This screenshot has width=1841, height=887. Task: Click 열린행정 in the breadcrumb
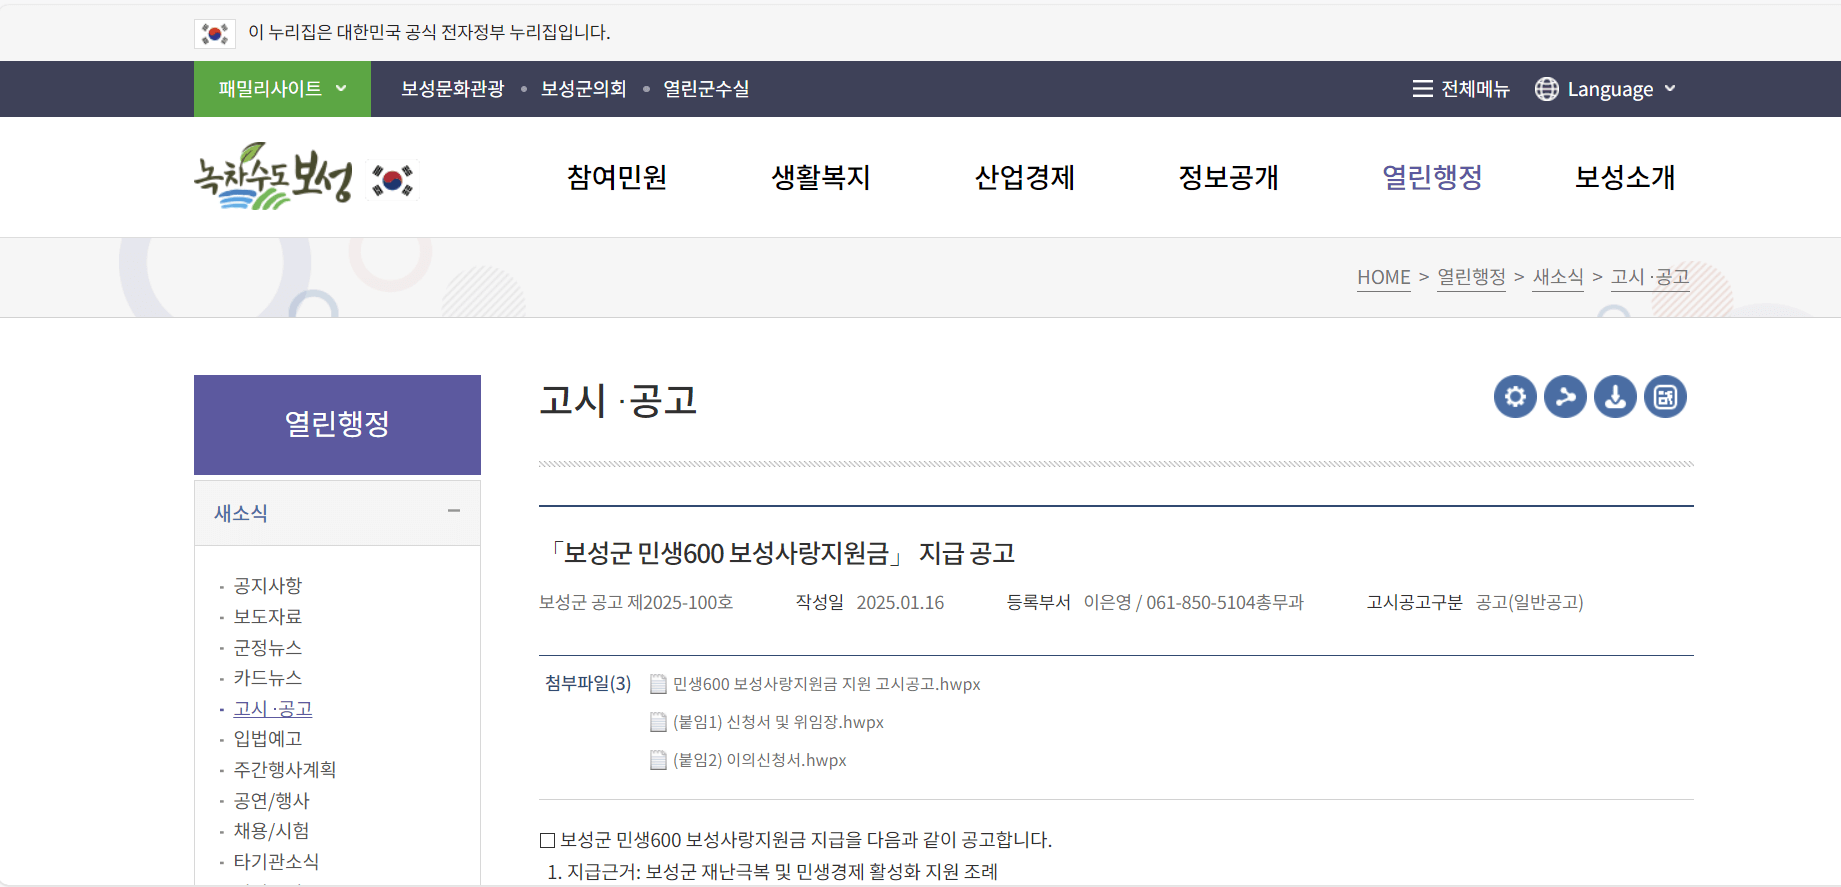1471,277
